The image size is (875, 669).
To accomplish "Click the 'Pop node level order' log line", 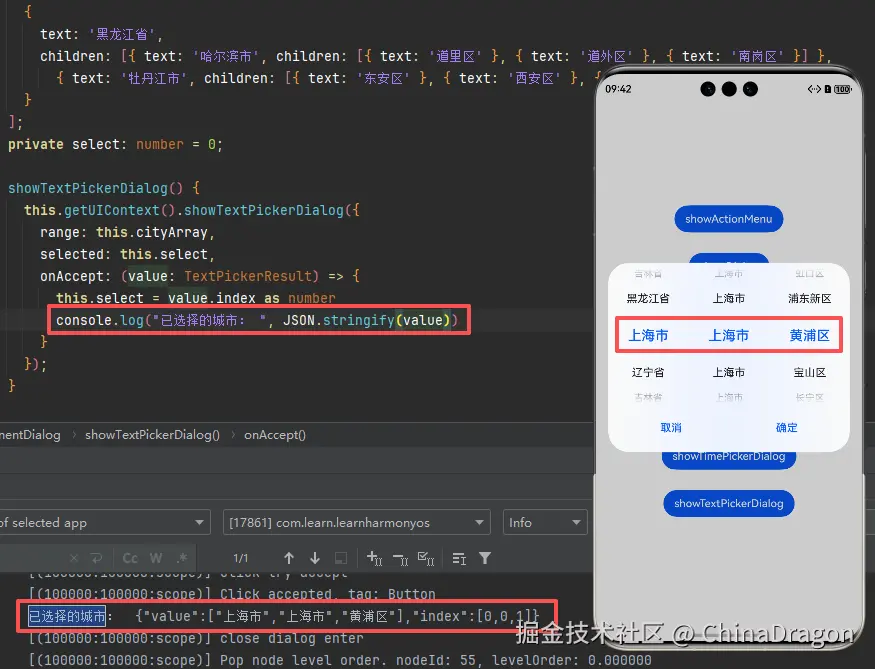I will tap(340, 661).
